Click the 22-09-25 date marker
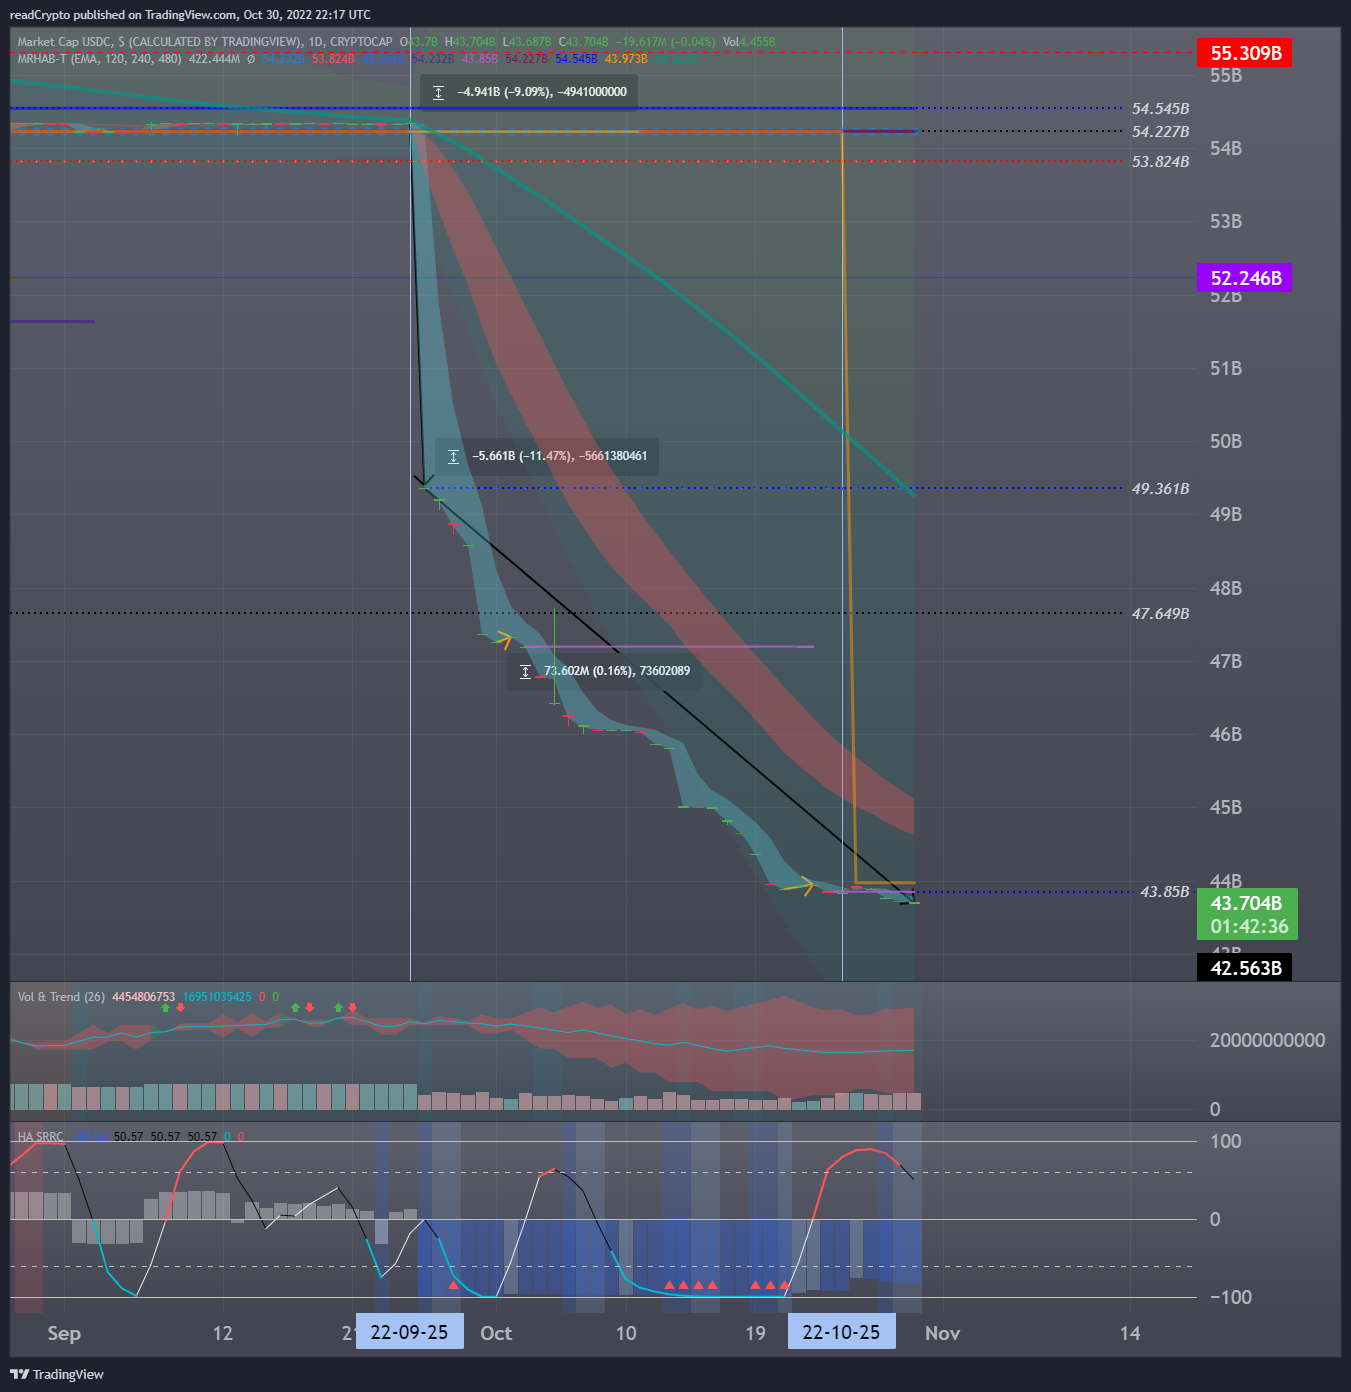This screenshot has height=1392, width=1351. tap(410, 1332)
